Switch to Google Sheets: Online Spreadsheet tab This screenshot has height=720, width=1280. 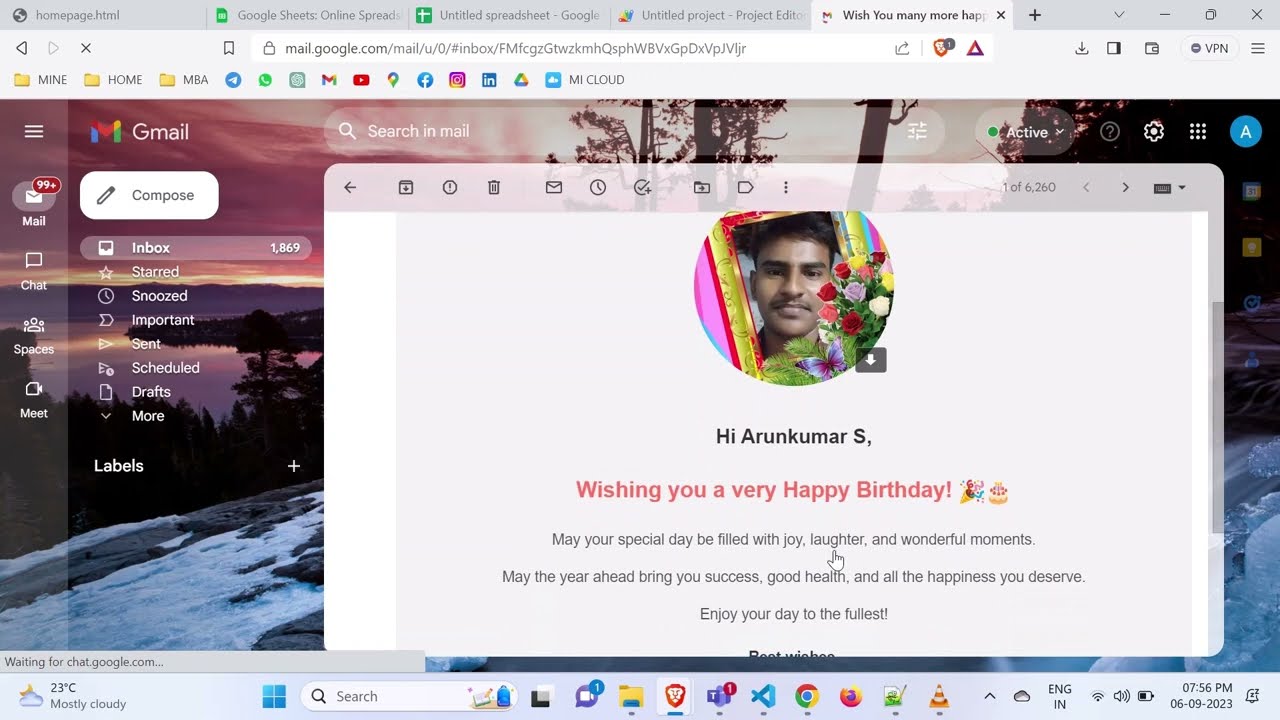coord(308,15)
